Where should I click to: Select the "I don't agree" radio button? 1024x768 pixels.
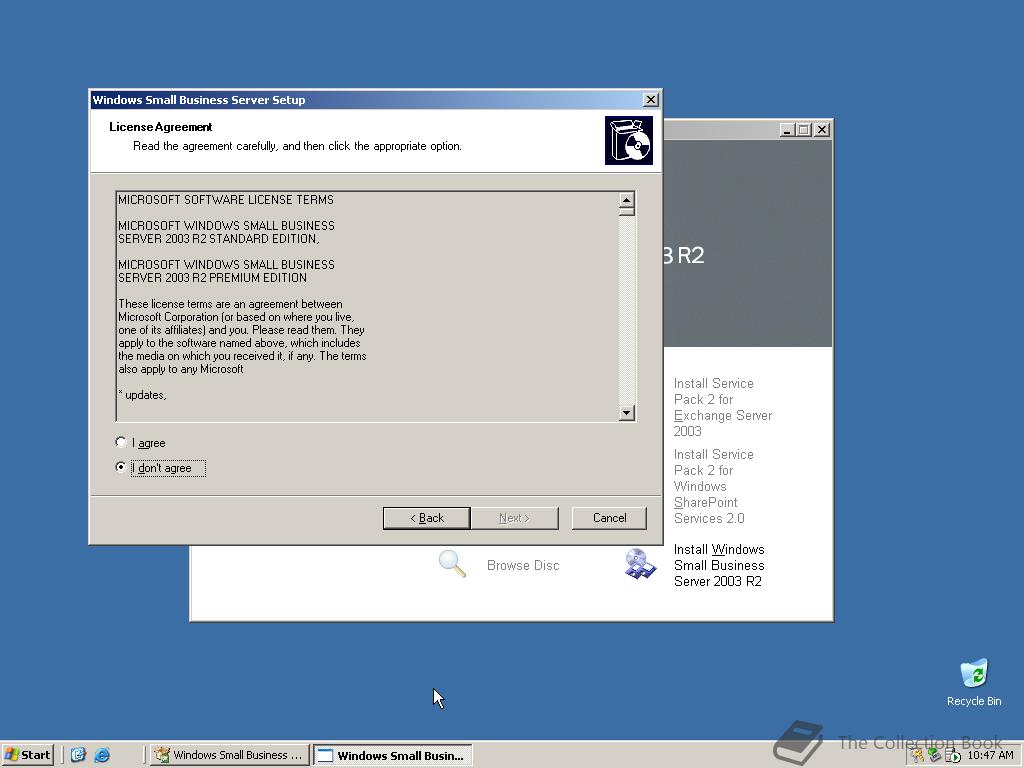(121, 467)
